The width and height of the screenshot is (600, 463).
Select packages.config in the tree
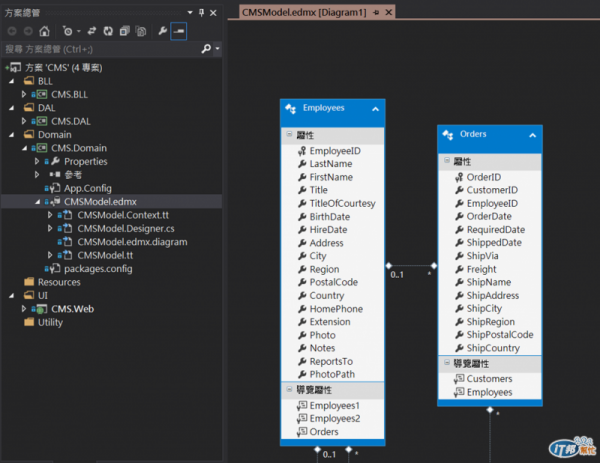click(98, 269)
